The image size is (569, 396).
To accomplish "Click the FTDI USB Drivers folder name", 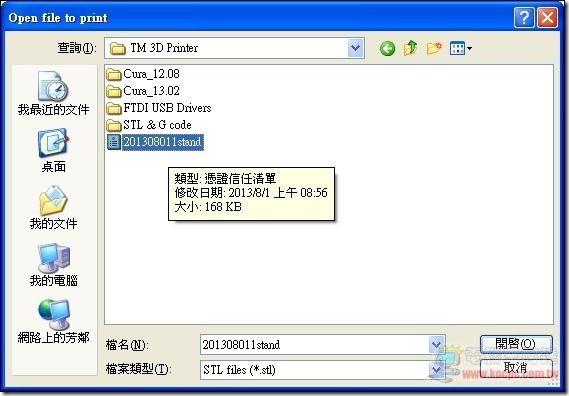I will coord(167,108).
